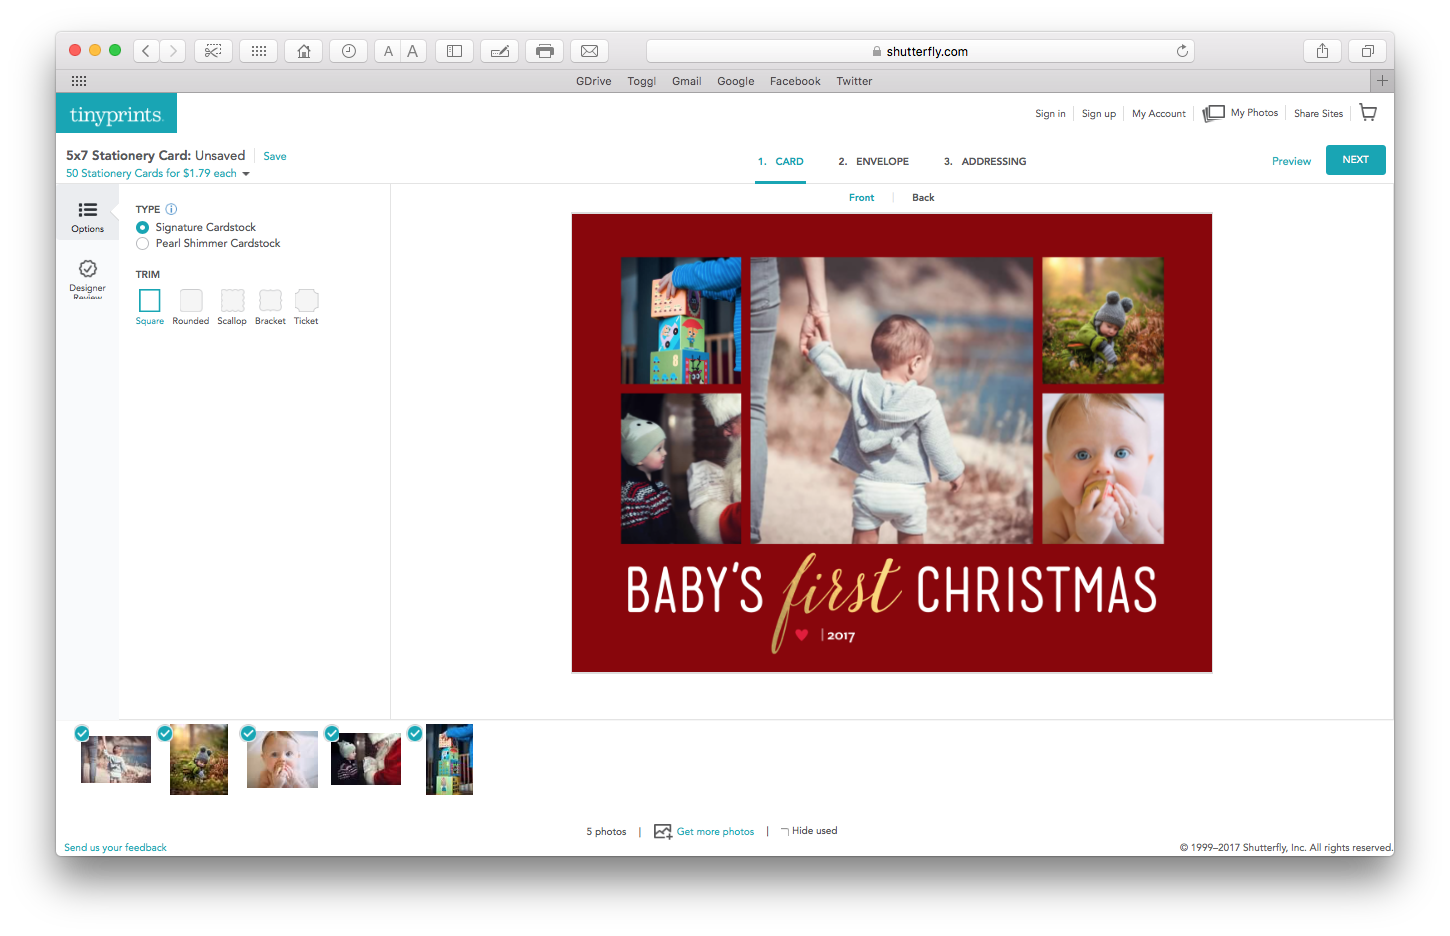Image resolution: width=1450 pixels, height=936 pixels.
Task: Toggle the Hide used option
Action: 809,831
